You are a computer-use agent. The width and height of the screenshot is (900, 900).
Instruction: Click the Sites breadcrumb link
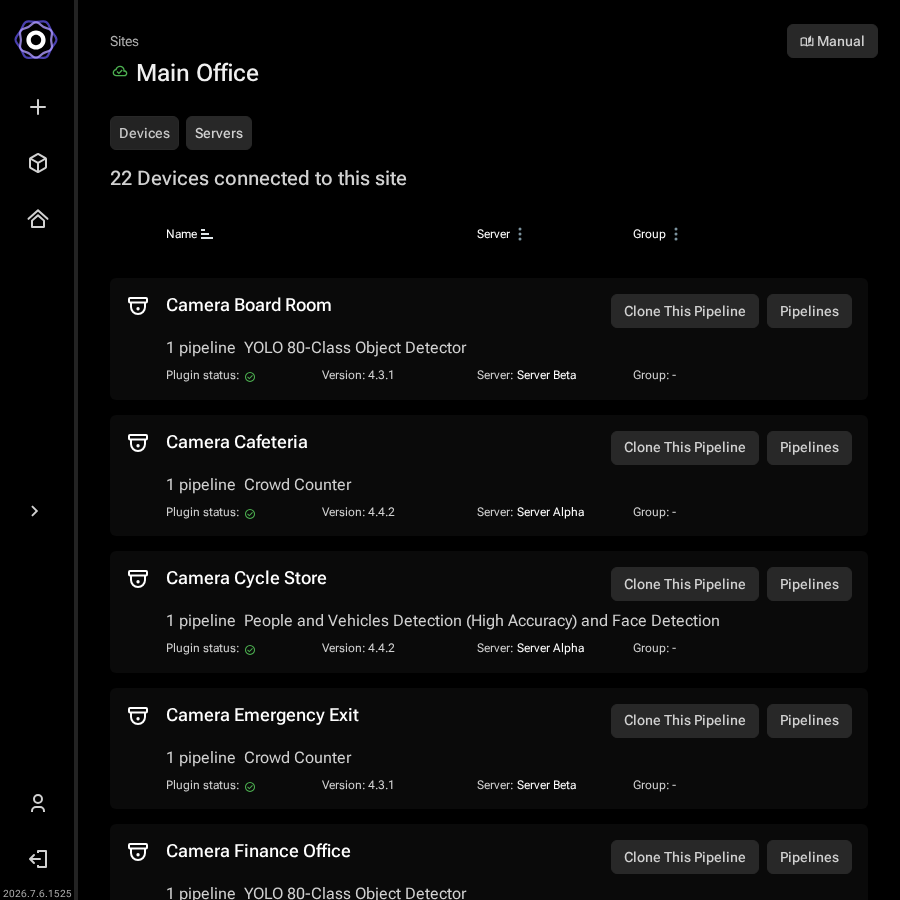pyautogui.click(x=124, y=41)
